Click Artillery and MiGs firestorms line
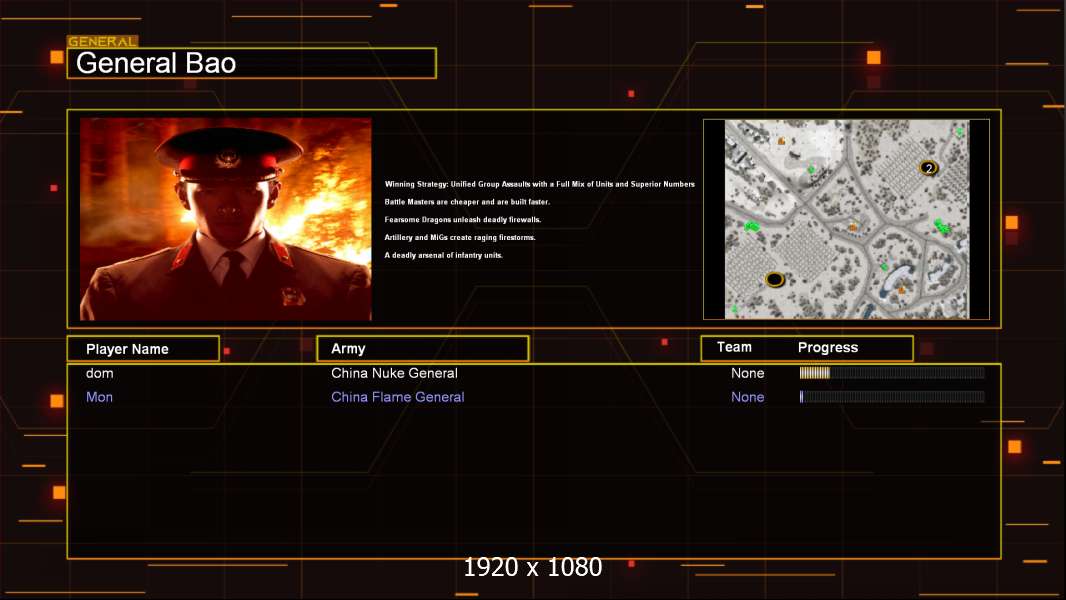Image resolution: width=1066 pixels, height=600 pixels. [460, 237]
